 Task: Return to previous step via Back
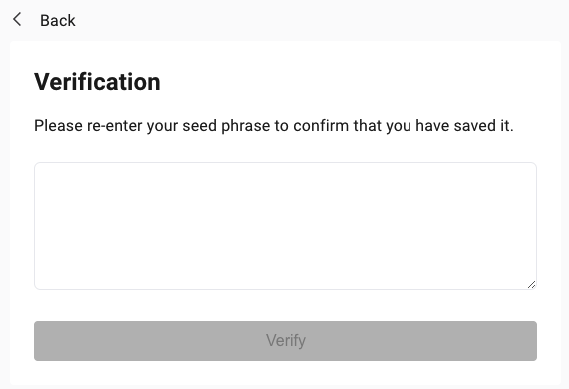[58, 21]
